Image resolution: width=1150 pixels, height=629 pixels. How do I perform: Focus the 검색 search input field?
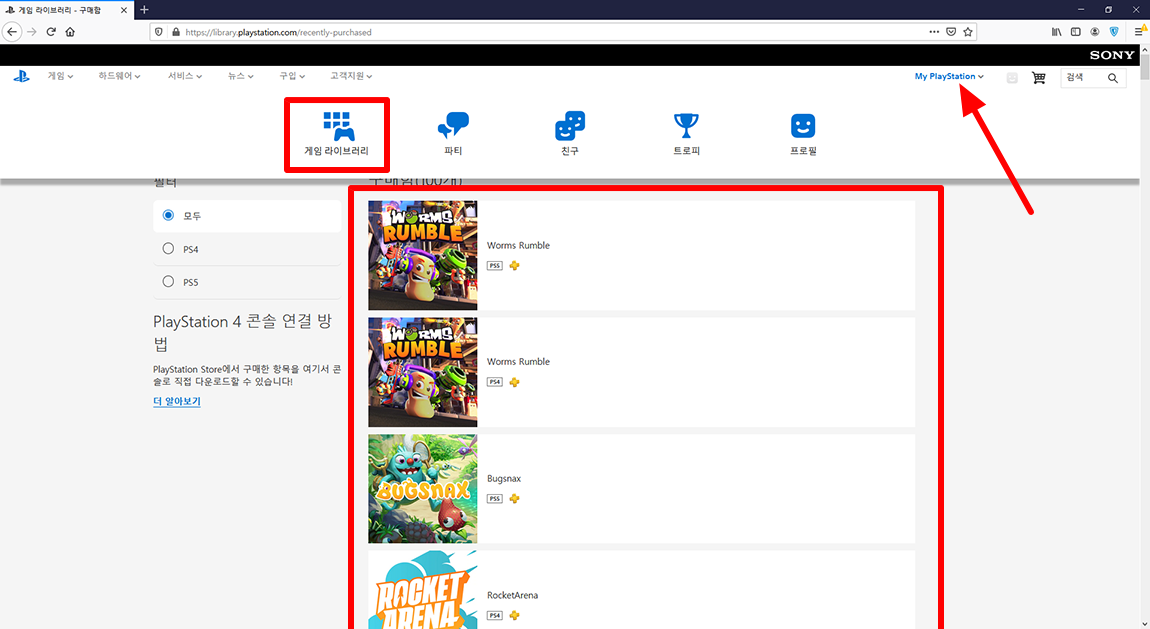[1083, 78]
